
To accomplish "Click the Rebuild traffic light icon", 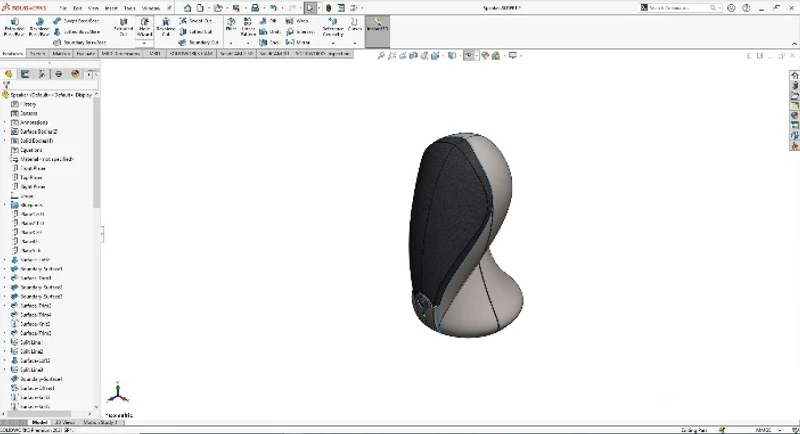I will [x=329, y=8].
